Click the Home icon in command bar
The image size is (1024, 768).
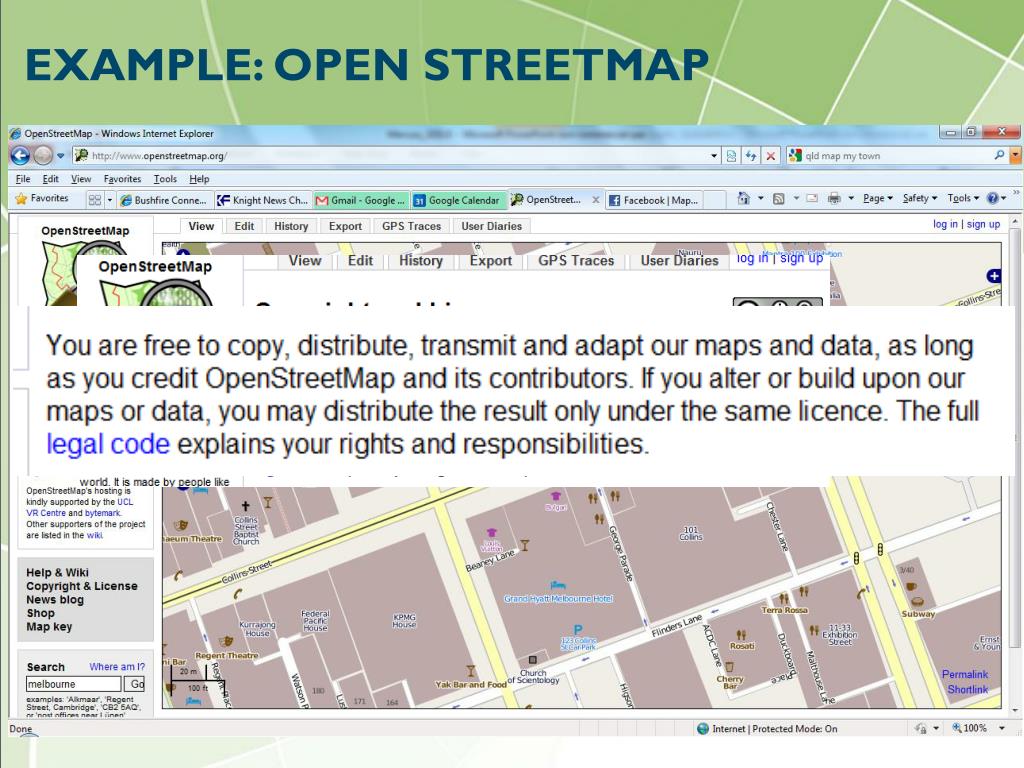pyautogui.click(x=743, y=198)
